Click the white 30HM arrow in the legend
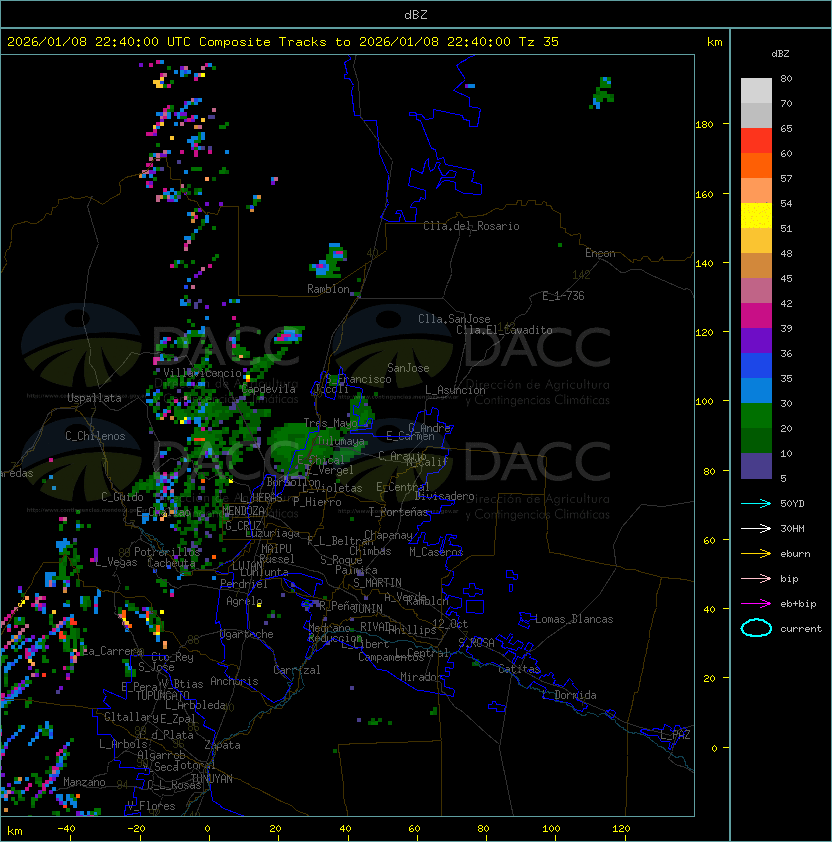Viewport: 832px width, 842px height. coord(756,528)
